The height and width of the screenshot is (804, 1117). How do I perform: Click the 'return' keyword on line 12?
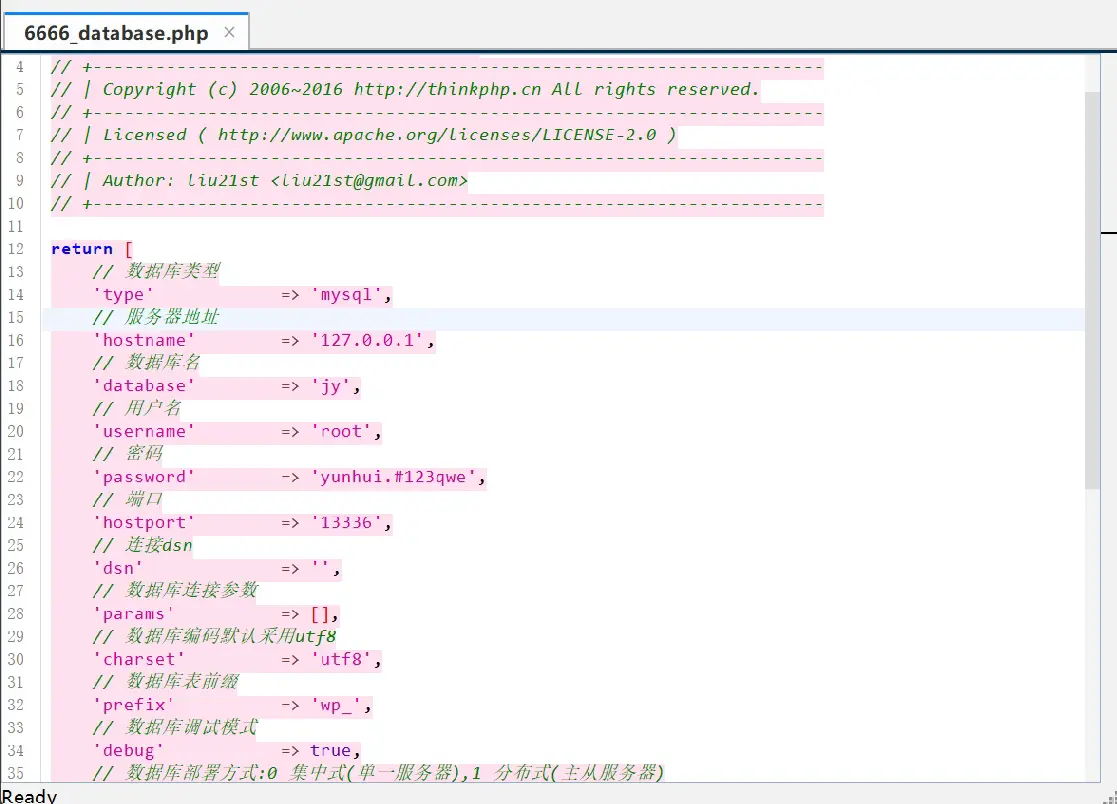point(82,249)
